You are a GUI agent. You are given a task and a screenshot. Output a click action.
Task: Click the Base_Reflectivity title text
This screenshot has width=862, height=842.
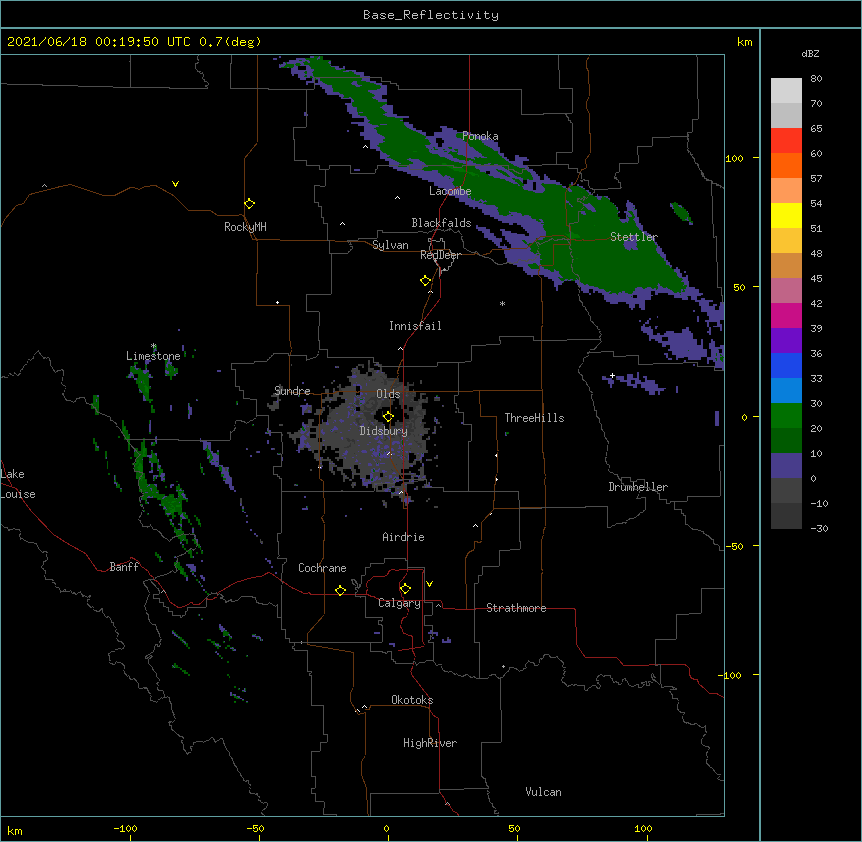431,15
